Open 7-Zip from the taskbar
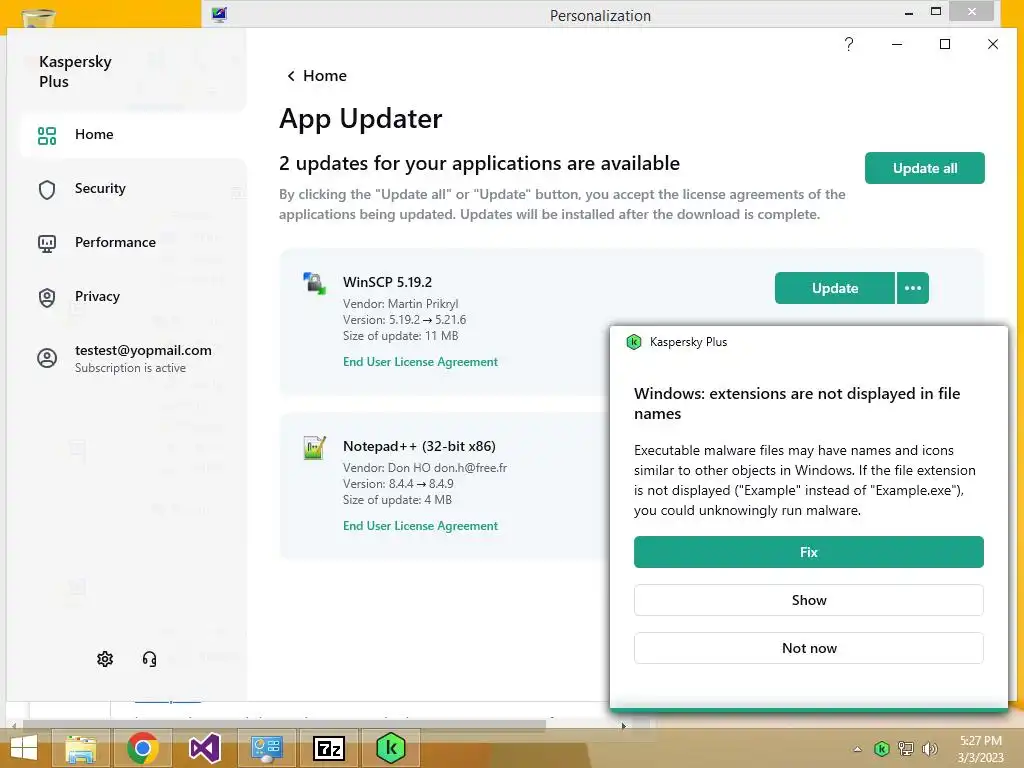 (329, 748)
